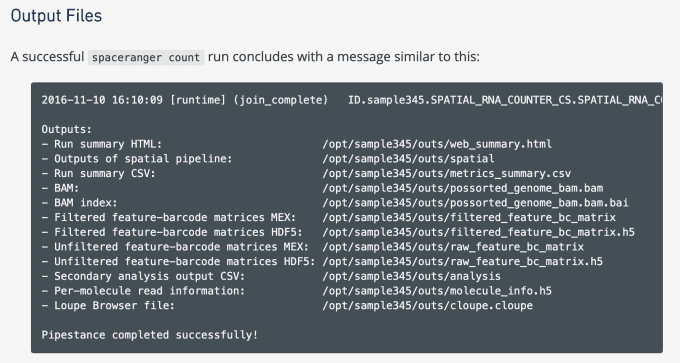This screenshot has height=363, width=680.
Task: Click the outs/spatial directory path
Action: tap(408, 159)
